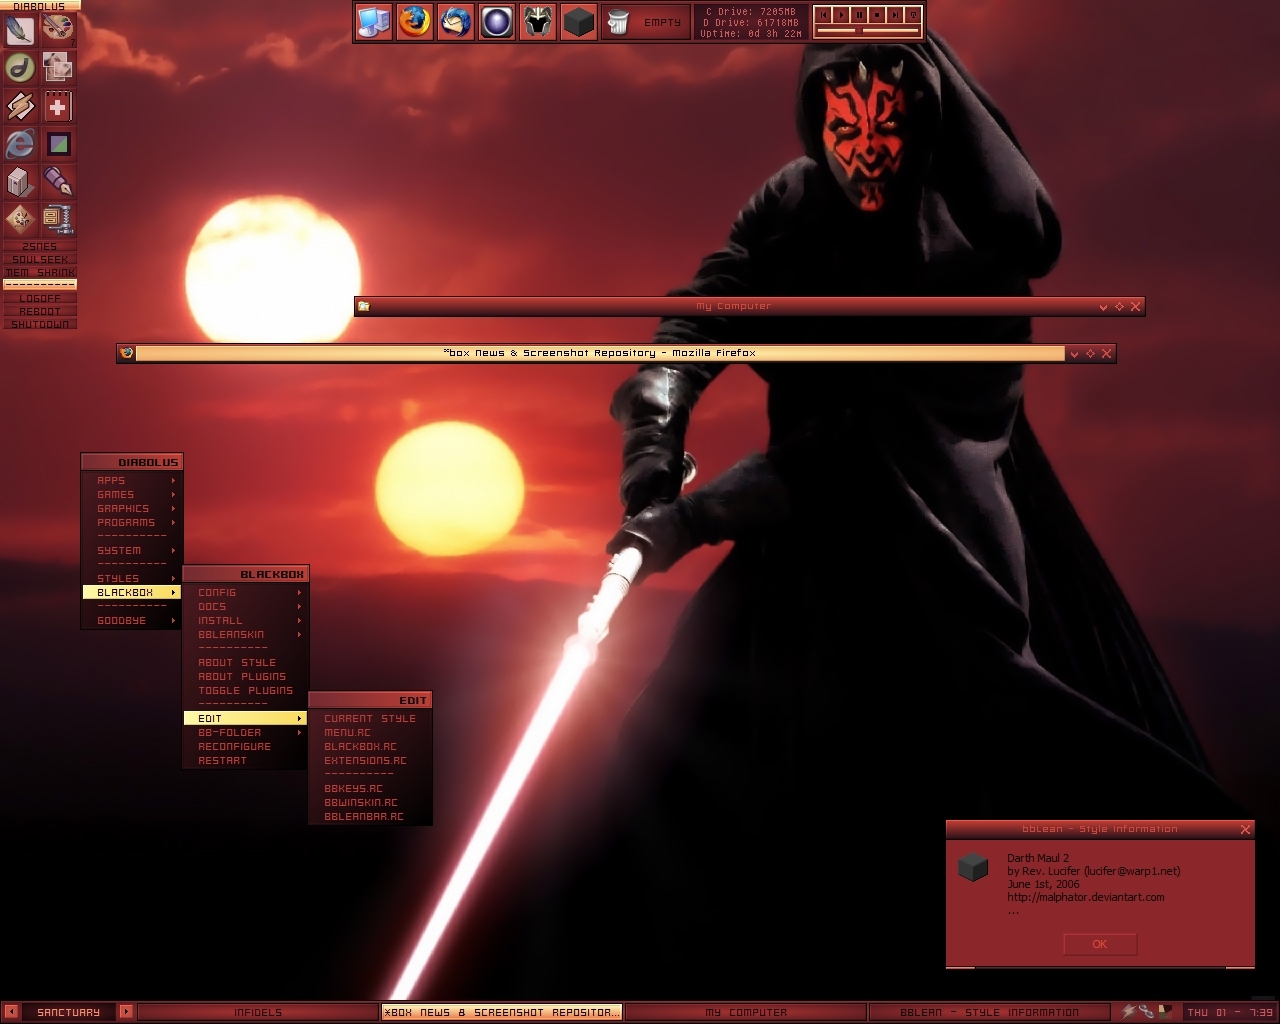The image size is (1280, 1024).
Task: Launch the paint palette app icon
Action: click(x=58, y=30)
